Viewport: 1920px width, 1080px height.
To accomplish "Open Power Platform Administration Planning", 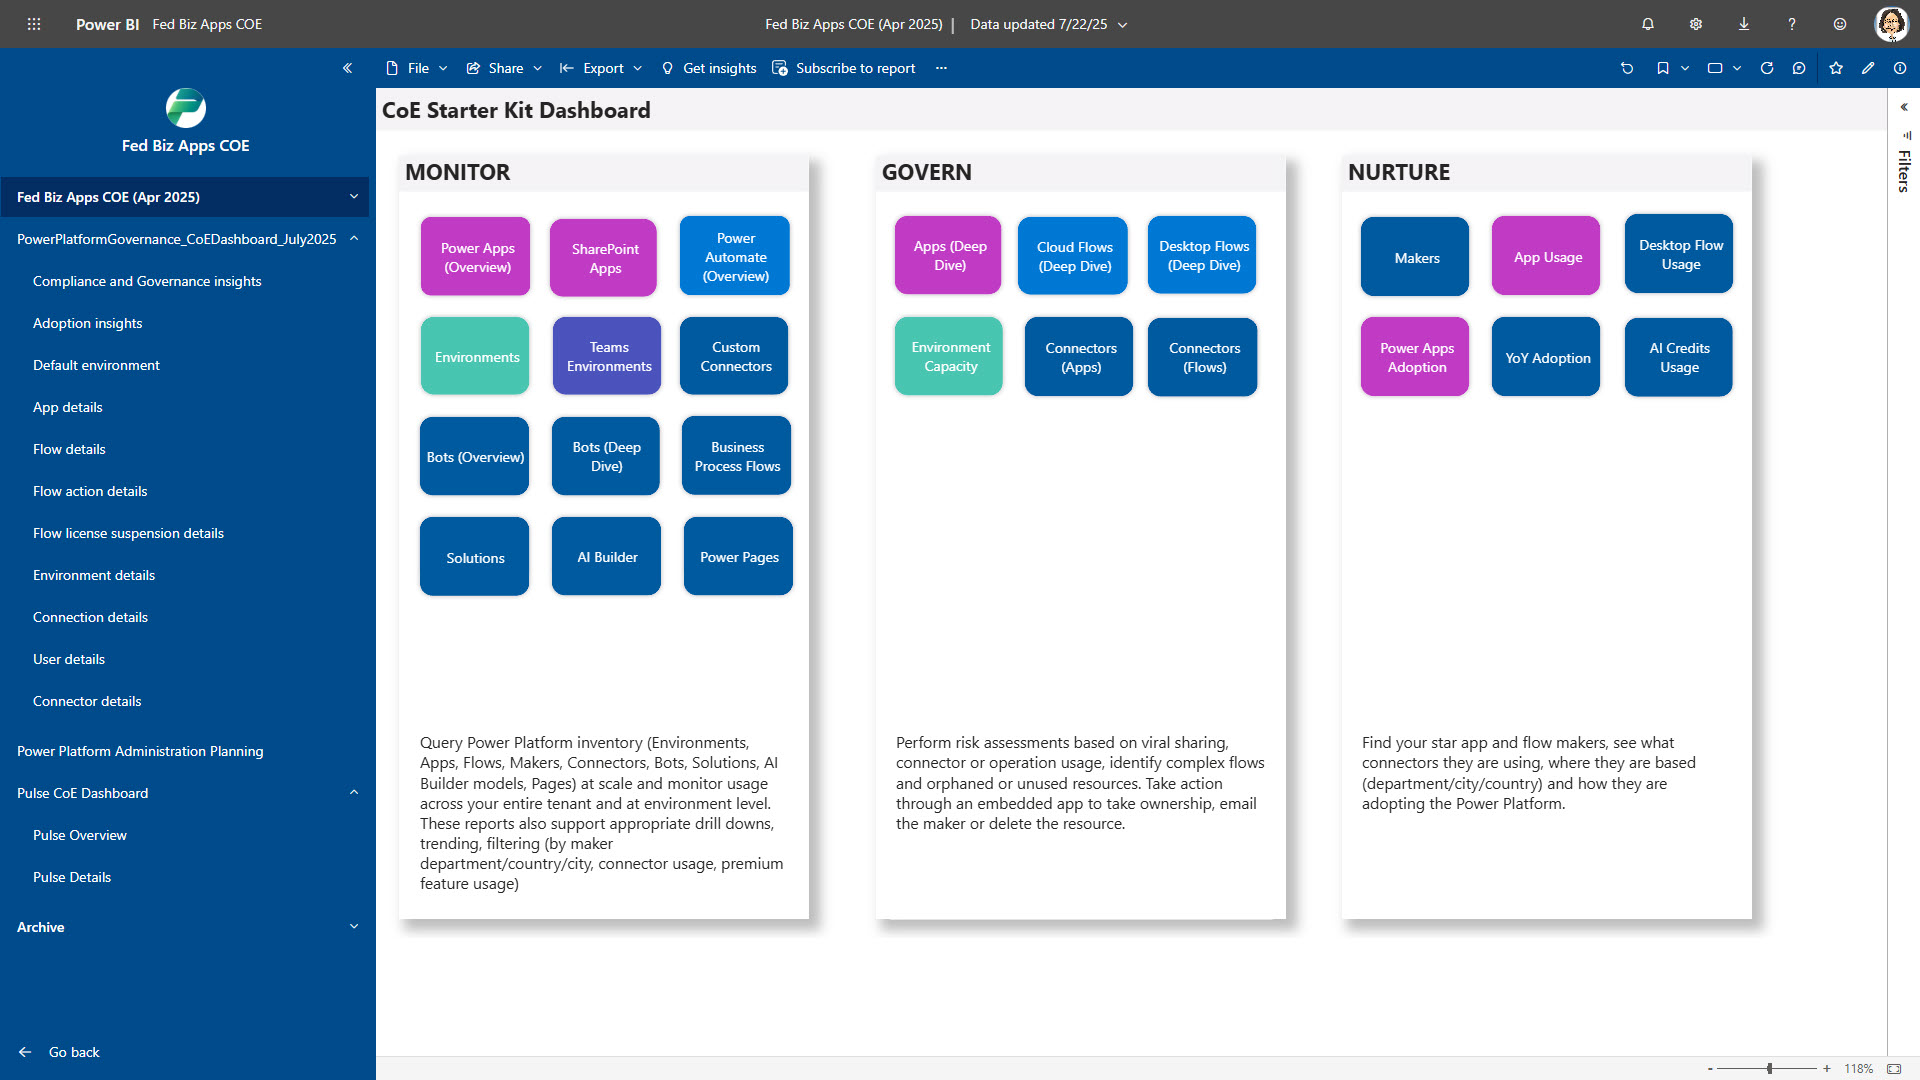I will [140, 751].
